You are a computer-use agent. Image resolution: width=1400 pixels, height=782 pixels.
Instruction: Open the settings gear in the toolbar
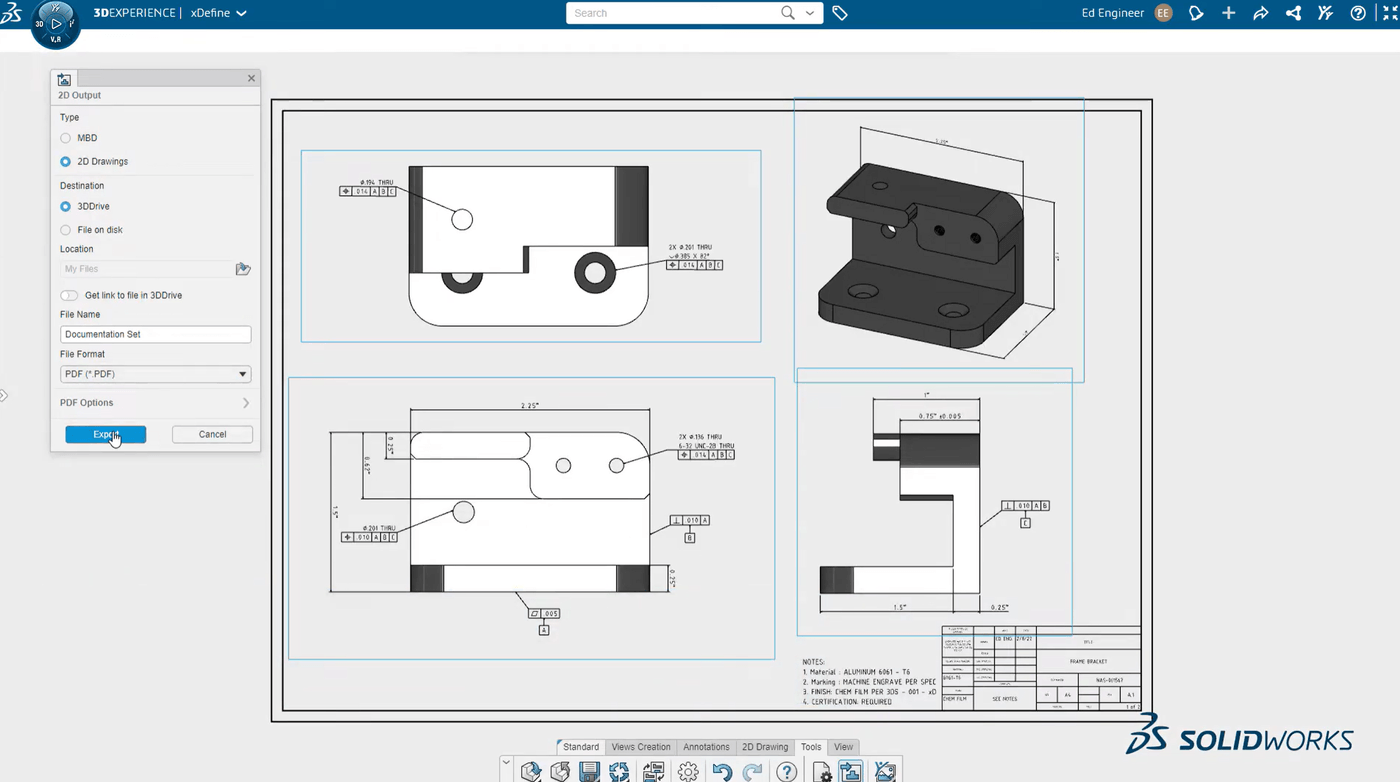688,771
